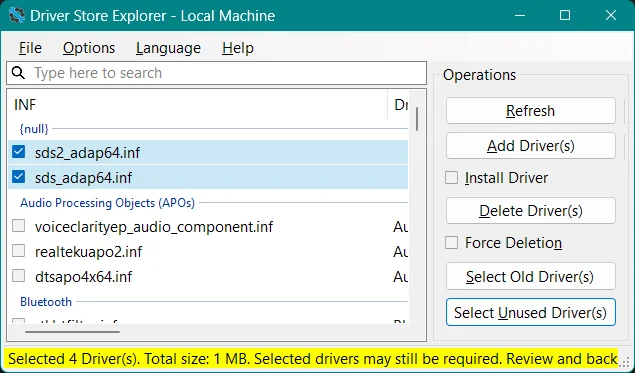The image size is (635, 373).
Task: Enable the Install Driver checkbox
Action: tap(452, 177)
